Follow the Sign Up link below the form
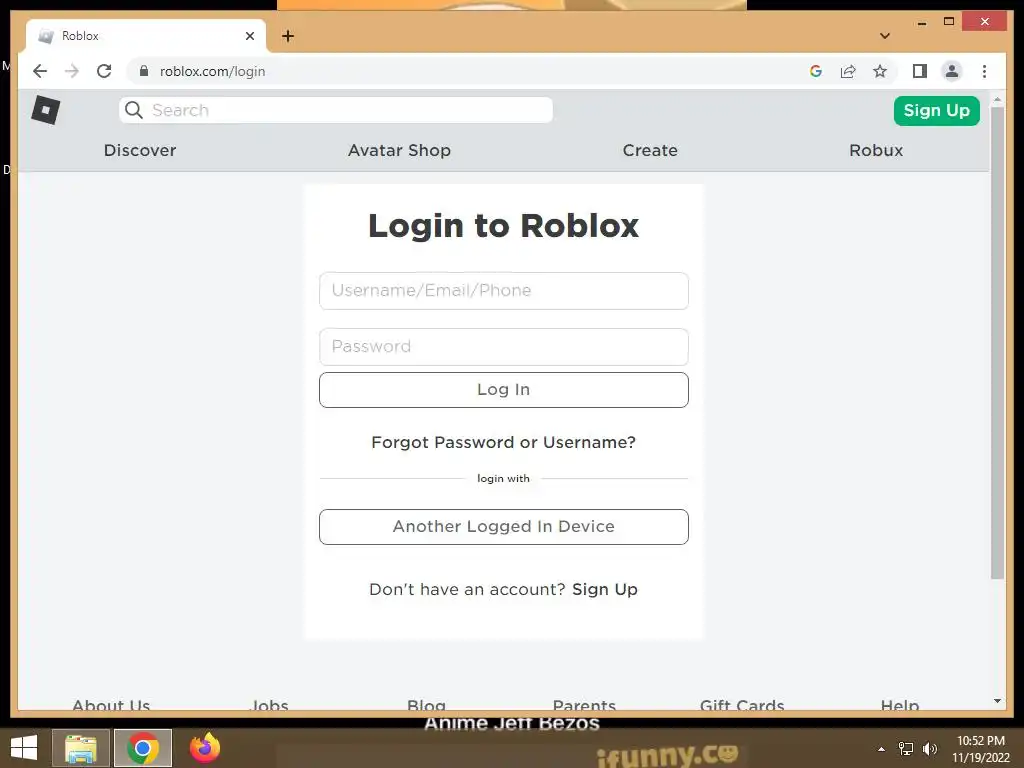Image resolution: width=1024 pixels, height=768 pixels. click(605, 589)
